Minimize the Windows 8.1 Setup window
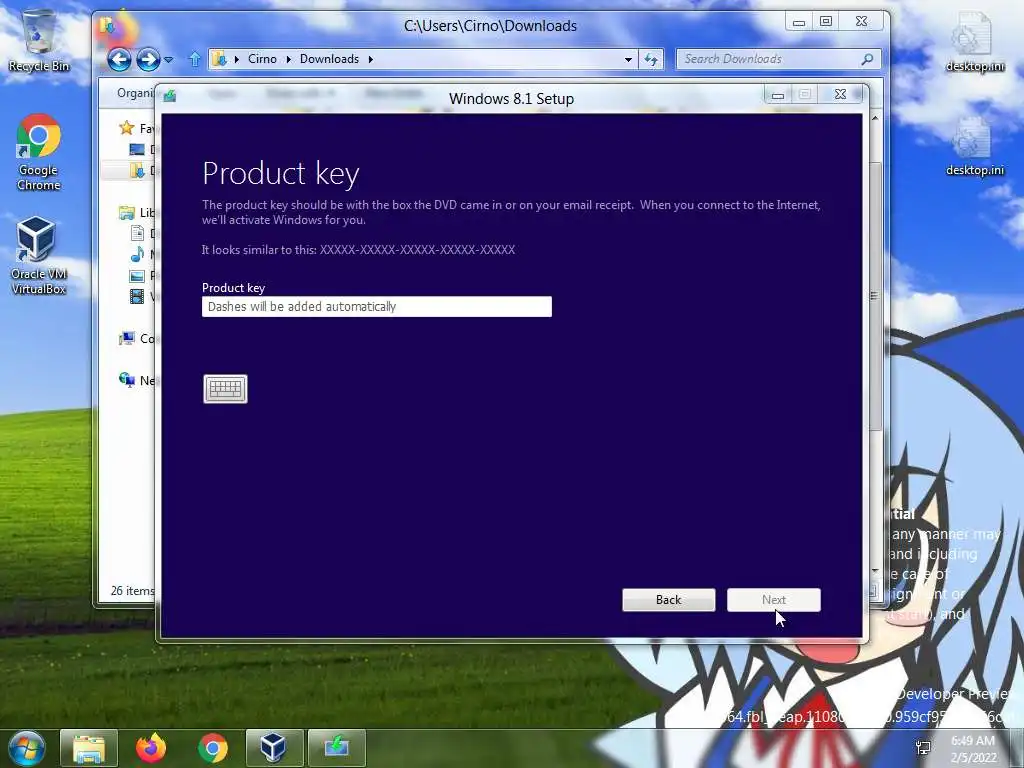The height and width of the screenshot is (768, 1024). 778,95
